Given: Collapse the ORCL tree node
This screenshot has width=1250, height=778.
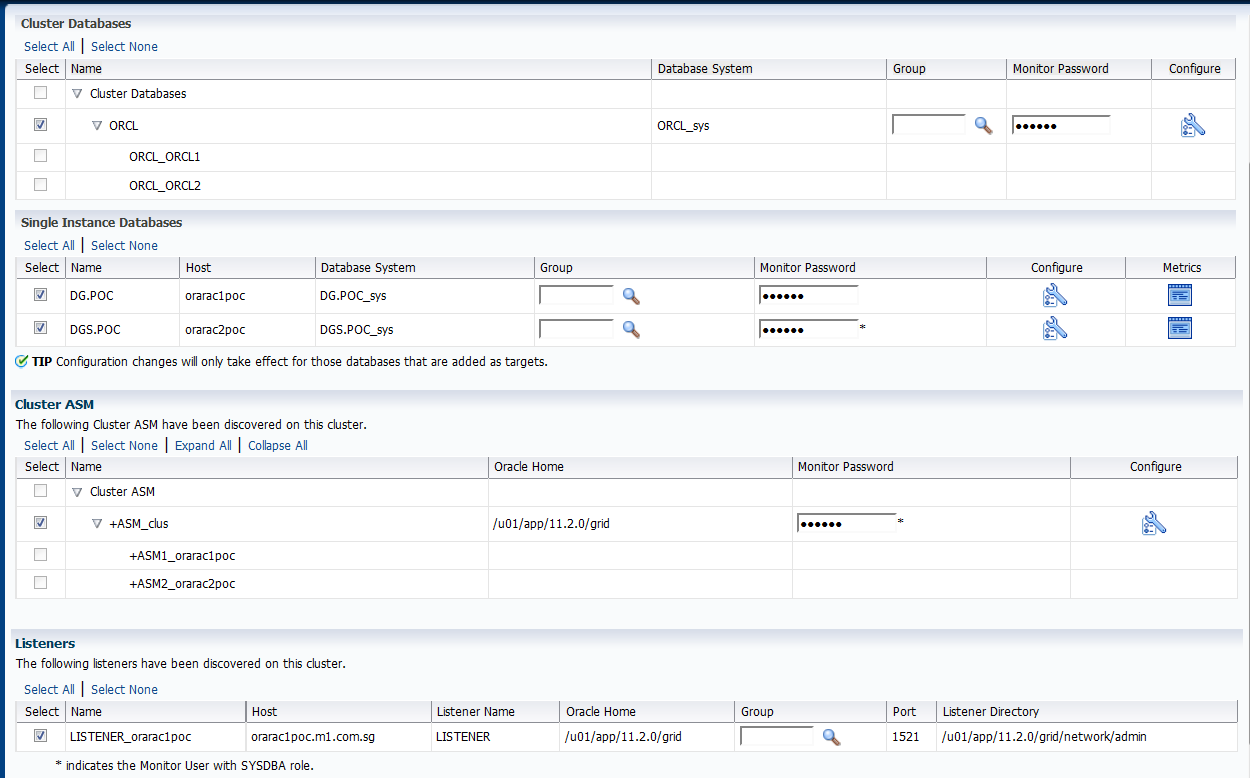Looking at the screenshot, I should (97, 126).
